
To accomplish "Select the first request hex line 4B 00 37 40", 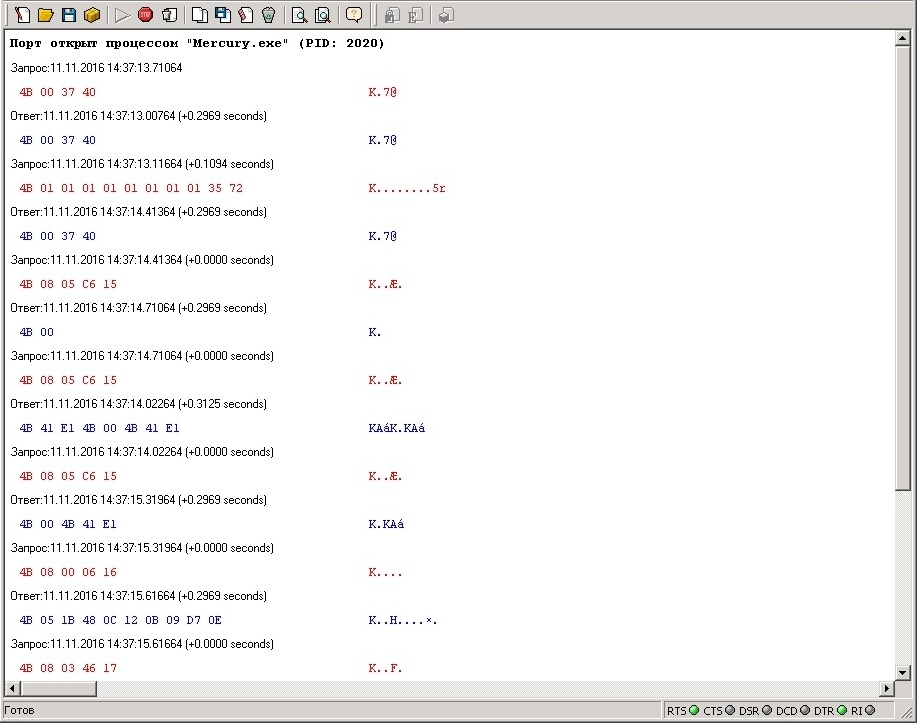I will click(x=57, y=92).
